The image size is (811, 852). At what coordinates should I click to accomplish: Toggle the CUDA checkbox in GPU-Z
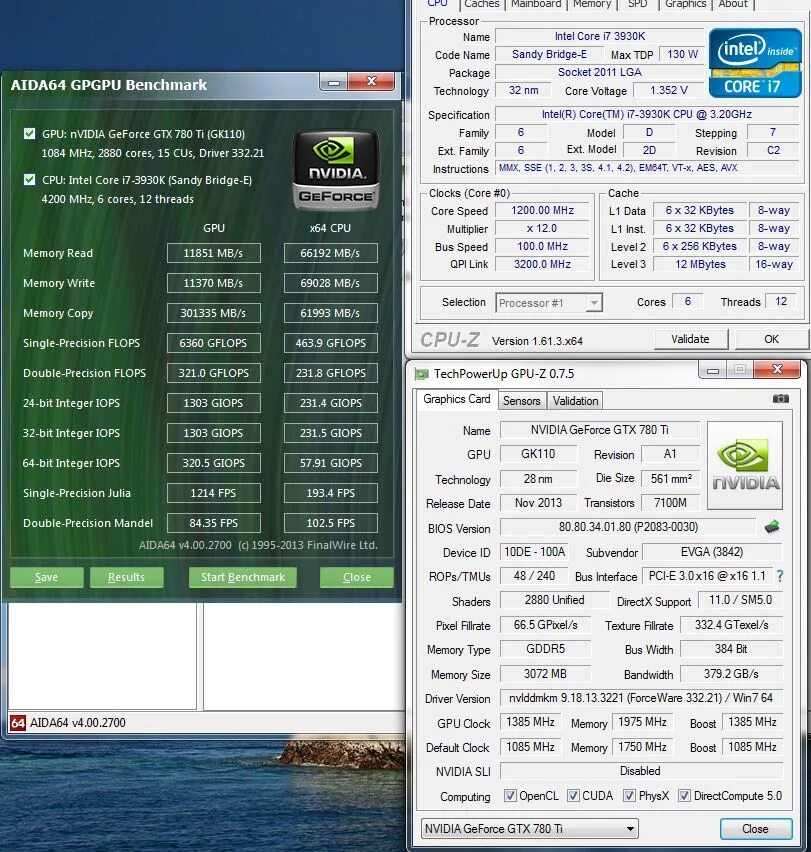[x=573, y=795]
